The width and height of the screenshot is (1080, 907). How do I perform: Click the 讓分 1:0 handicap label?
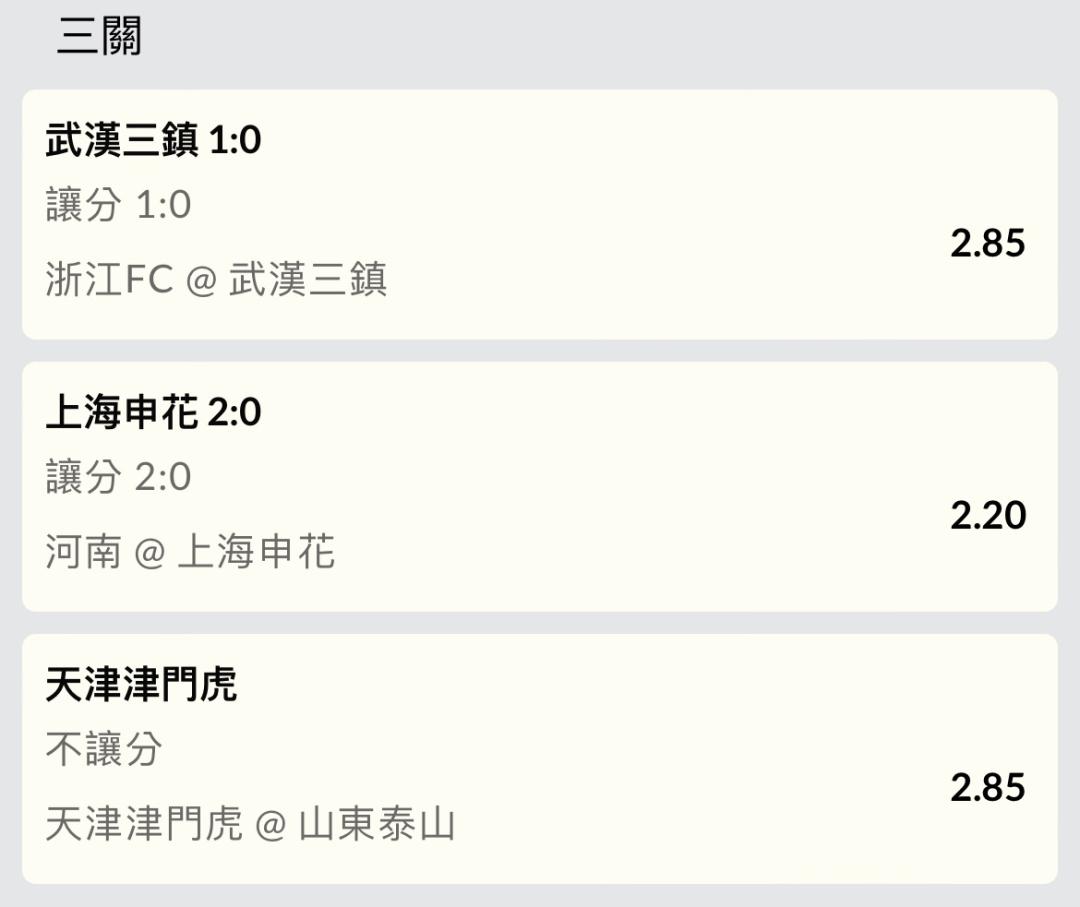[x=118, y=205]
